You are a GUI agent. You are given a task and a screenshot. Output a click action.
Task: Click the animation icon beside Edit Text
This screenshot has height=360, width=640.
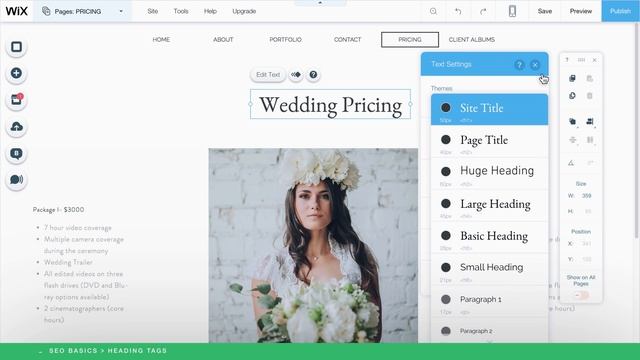pos(296,75)
